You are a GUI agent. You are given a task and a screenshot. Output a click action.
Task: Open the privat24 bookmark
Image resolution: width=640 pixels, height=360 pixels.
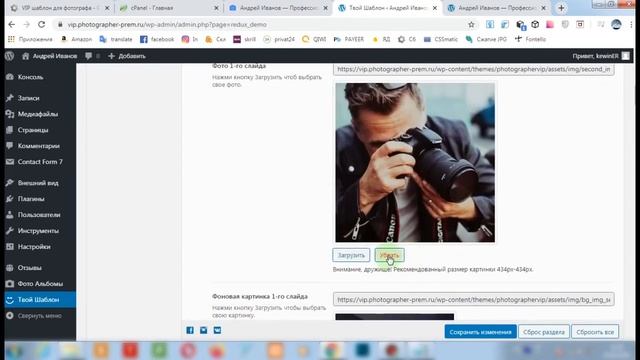279,39
